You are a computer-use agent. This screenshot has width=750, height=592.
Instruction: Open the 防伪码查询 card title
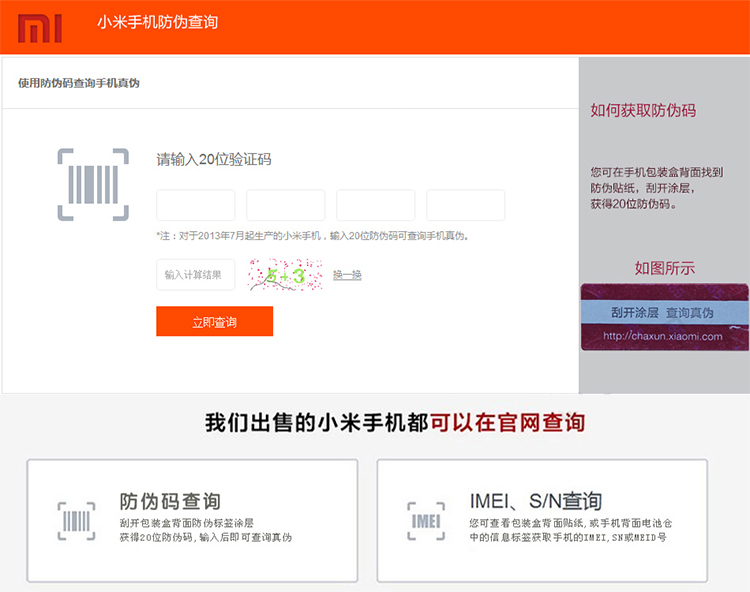[x=170, y=502]
